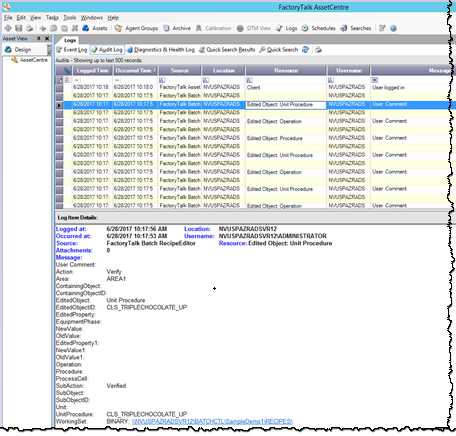Open the File menu
The image size is (456, 436).
8,18
